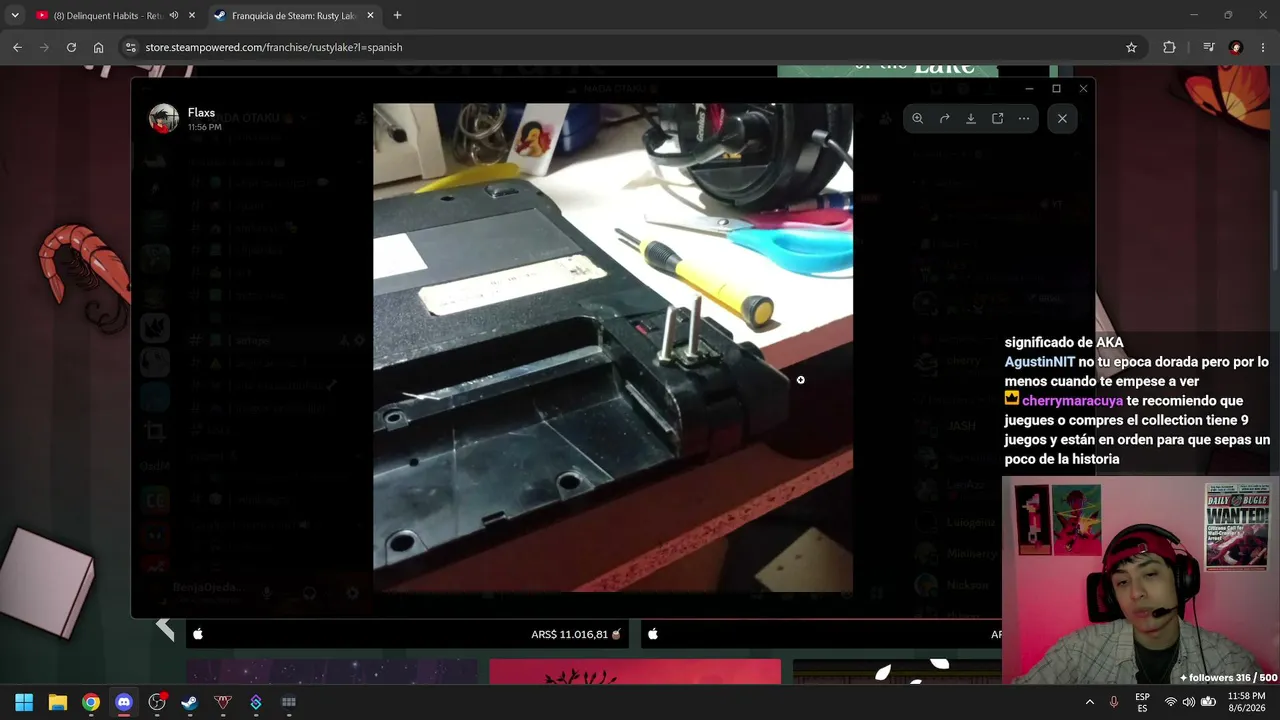Close the Franquicia de Steam tab
The height and width of the screenshot is (720, 1280).
(371, 15)
